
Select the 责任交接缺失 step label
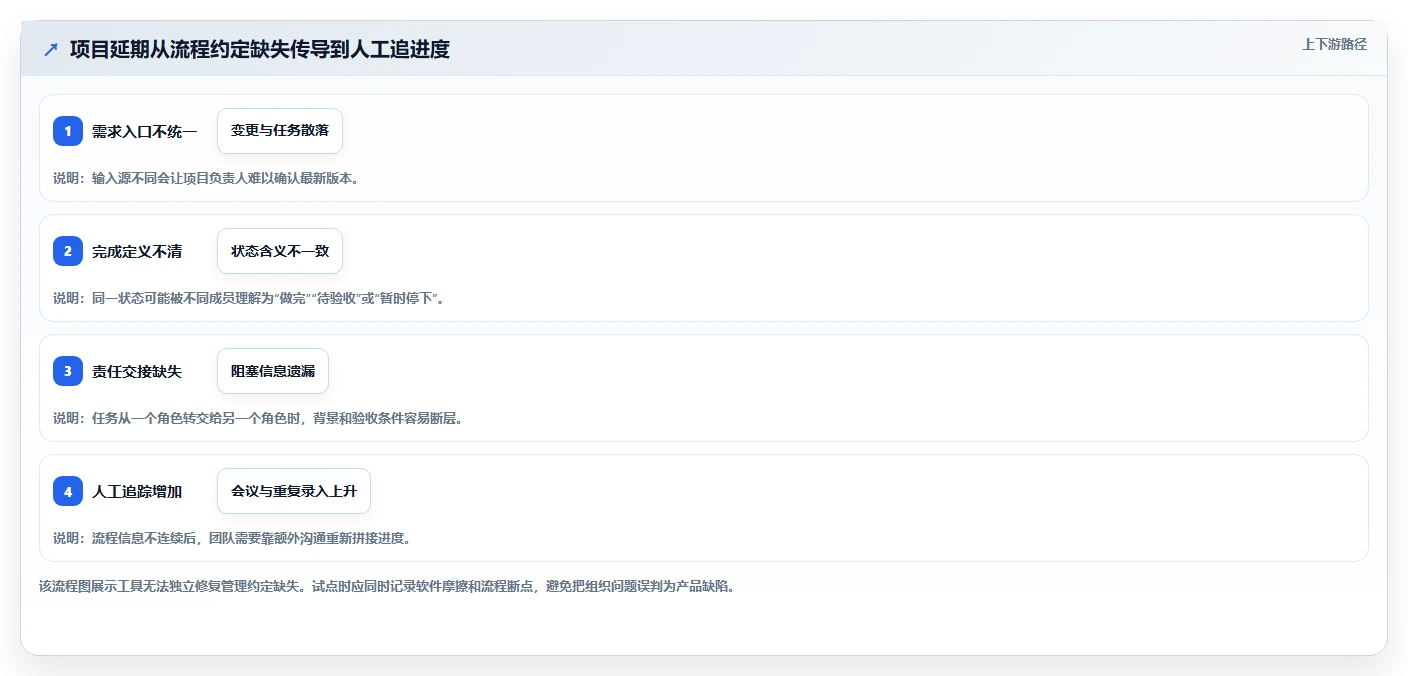click(137, 371)
